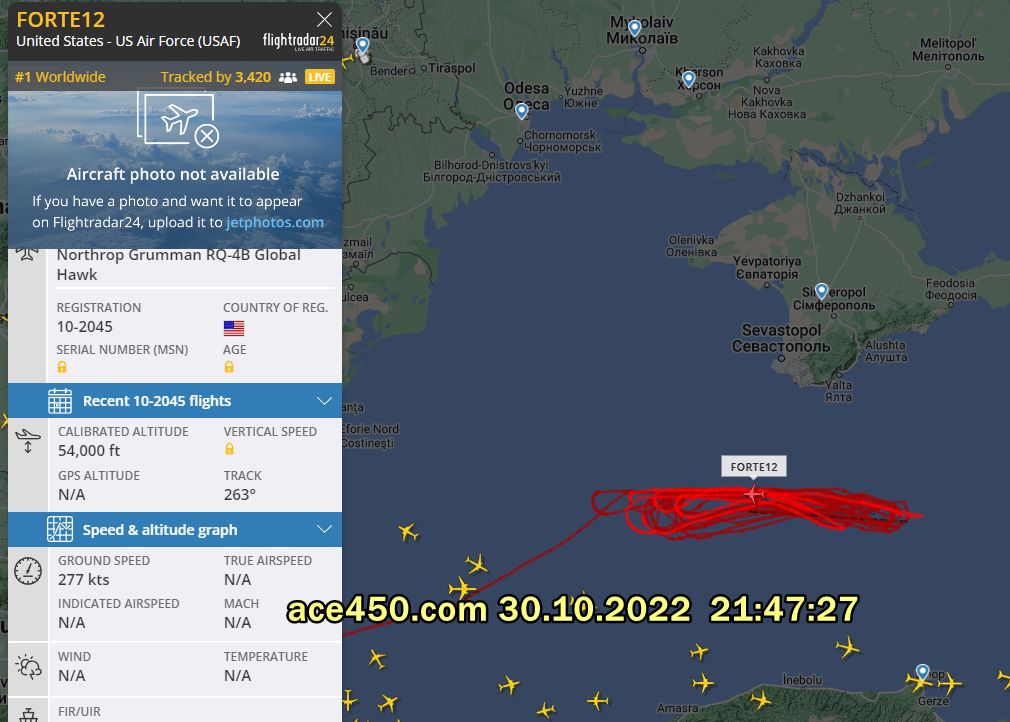1010x722 pixels.
Task: Click the Odesa airport pin
Action: point(522,111)
